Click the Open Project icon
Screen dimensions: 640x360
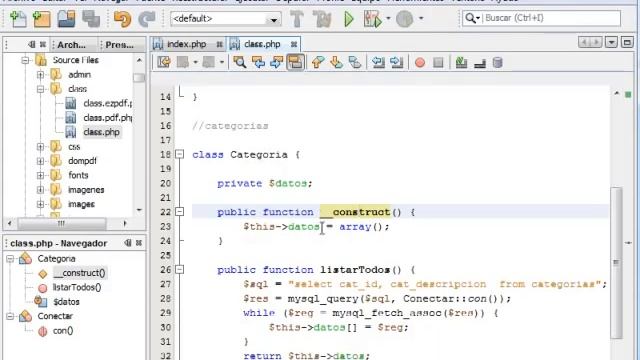pos(66,19)
